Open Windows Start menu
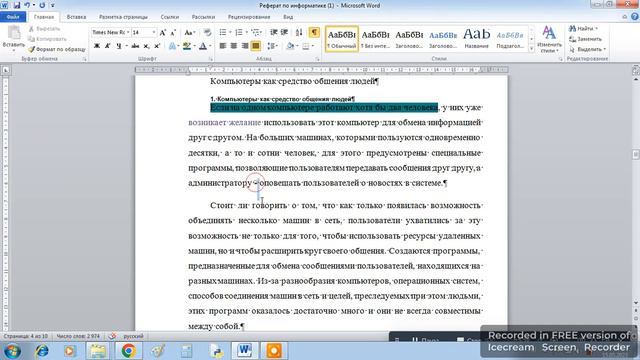The height and width of the screenshot is (360, 640). click(12, 351)
